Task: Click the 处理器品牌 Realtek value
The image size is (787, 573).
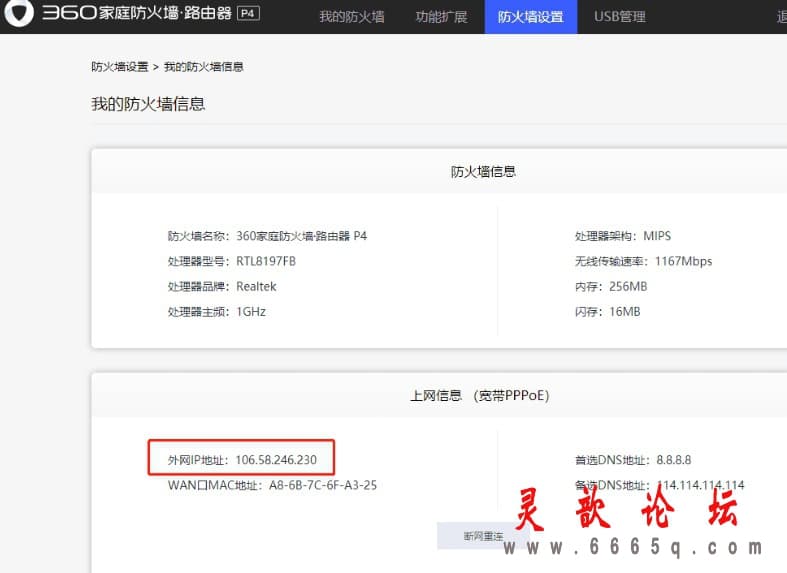Action: coord(256,286)
